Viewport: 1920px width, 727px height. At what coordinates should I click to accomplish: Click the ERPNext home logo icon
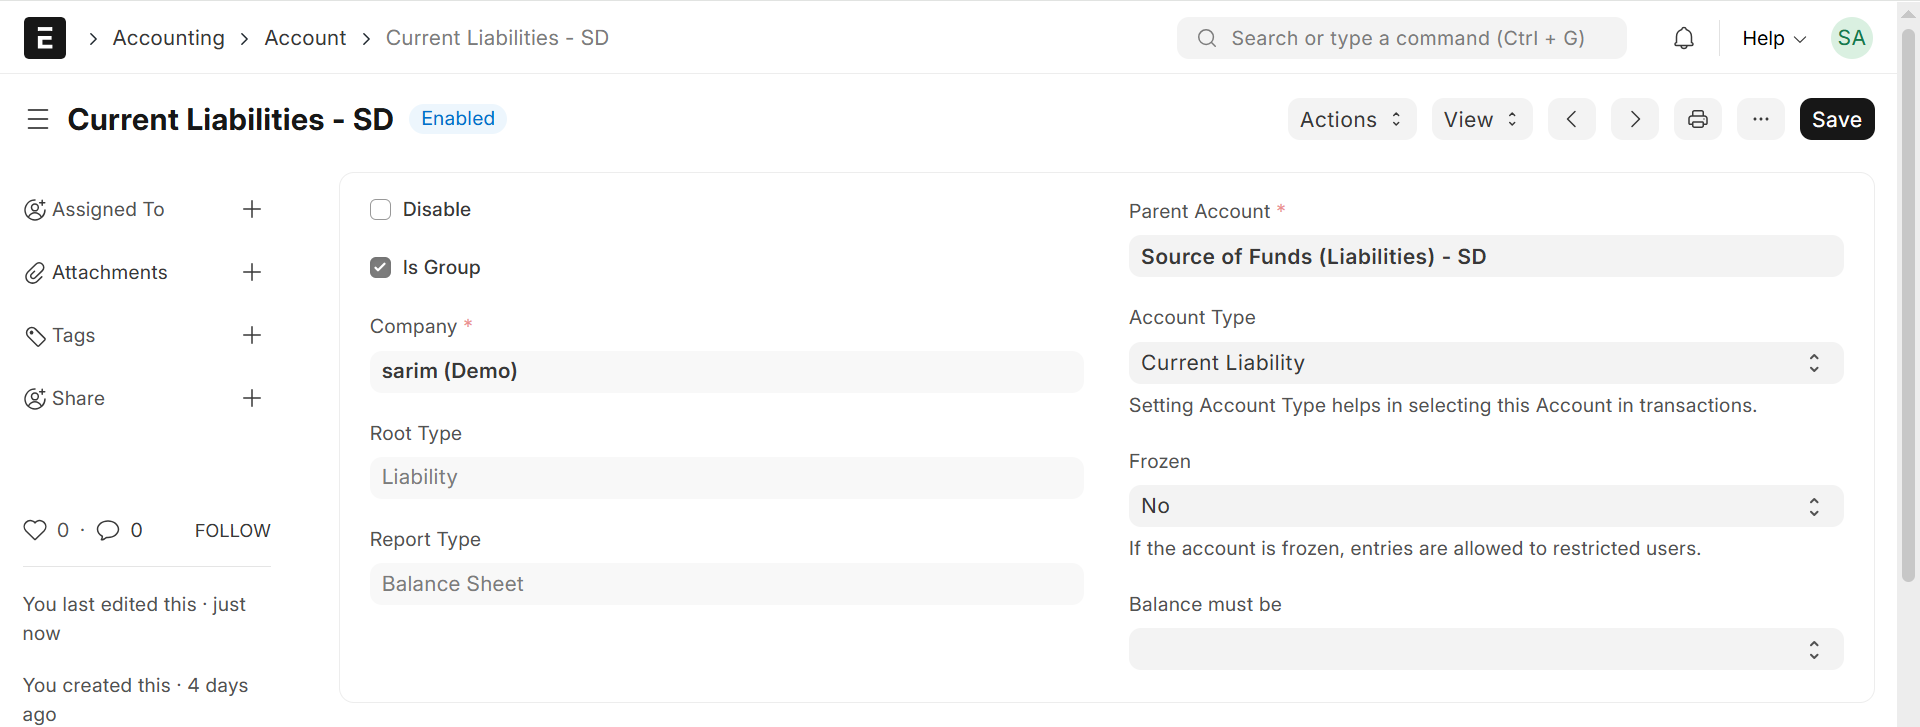point(45,38)
